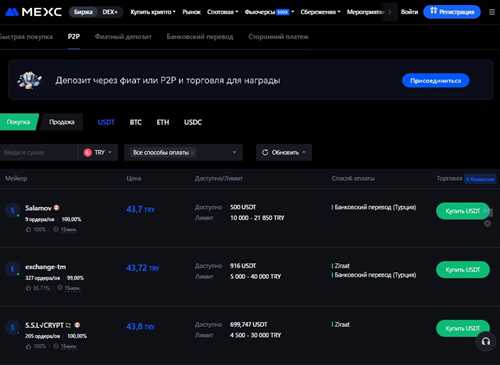The height and width of the screenshot is (365, 500).
Task: Click the Способ оплаты column header
Action: coord(353,179)
